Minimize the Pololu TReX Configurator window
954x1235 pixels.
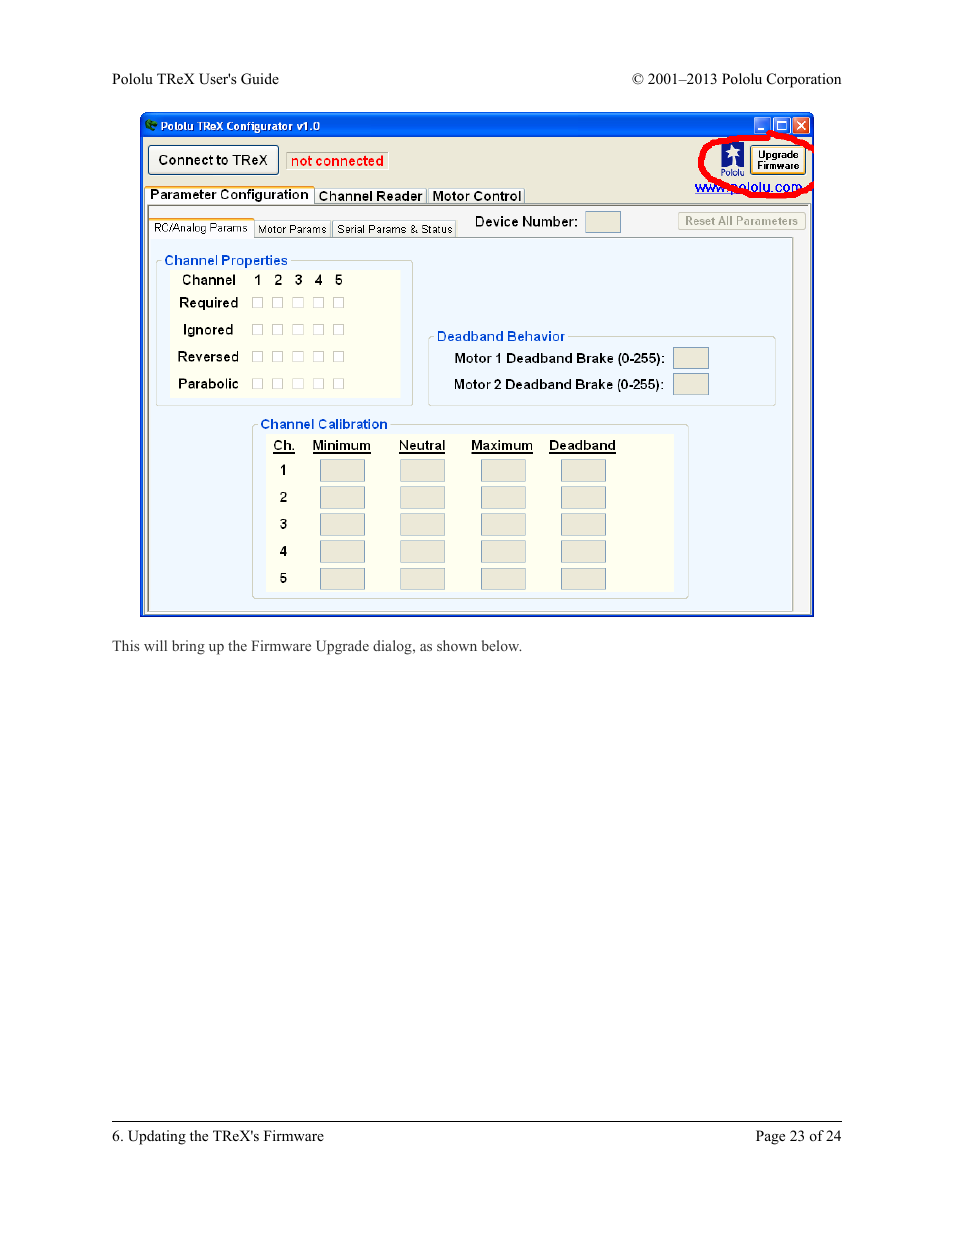pyautogui.click(x=763, y=125)
